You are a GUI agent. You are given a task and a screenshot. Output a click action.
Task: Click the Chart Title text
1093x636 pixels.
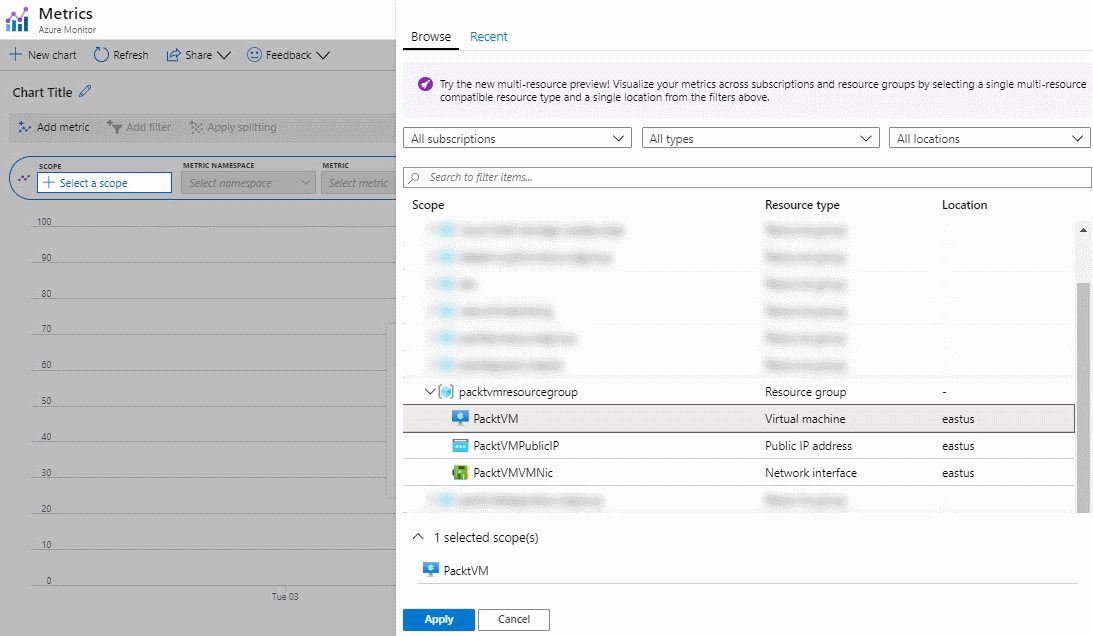(x=43, y=92)
